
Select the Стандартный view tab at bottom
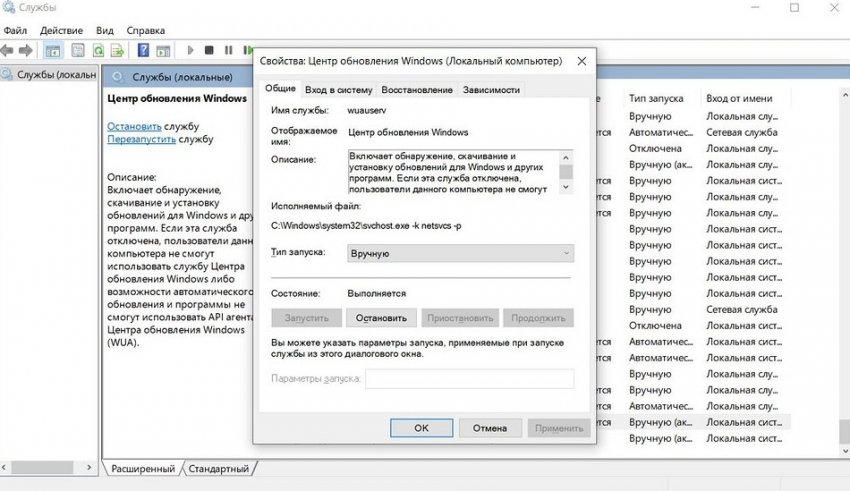(x=218, y=469)
